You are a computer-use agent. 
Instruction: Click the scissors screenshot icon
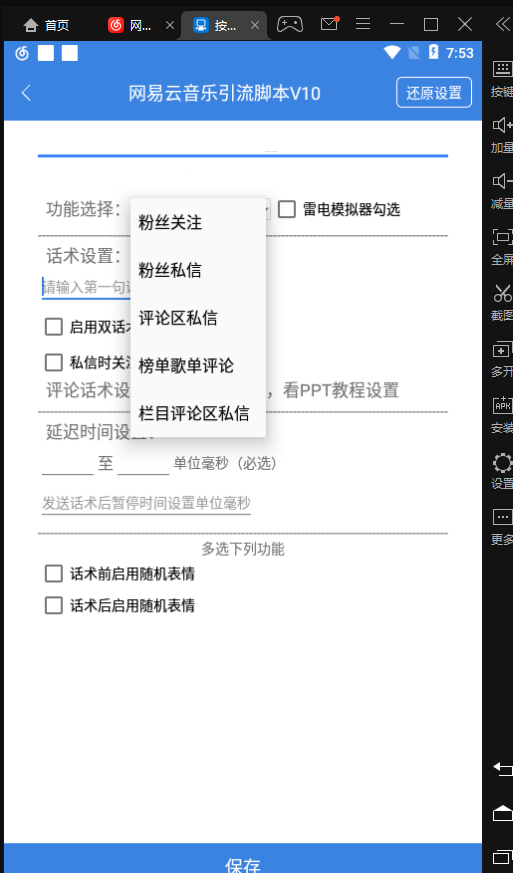[x=502, y=293]
